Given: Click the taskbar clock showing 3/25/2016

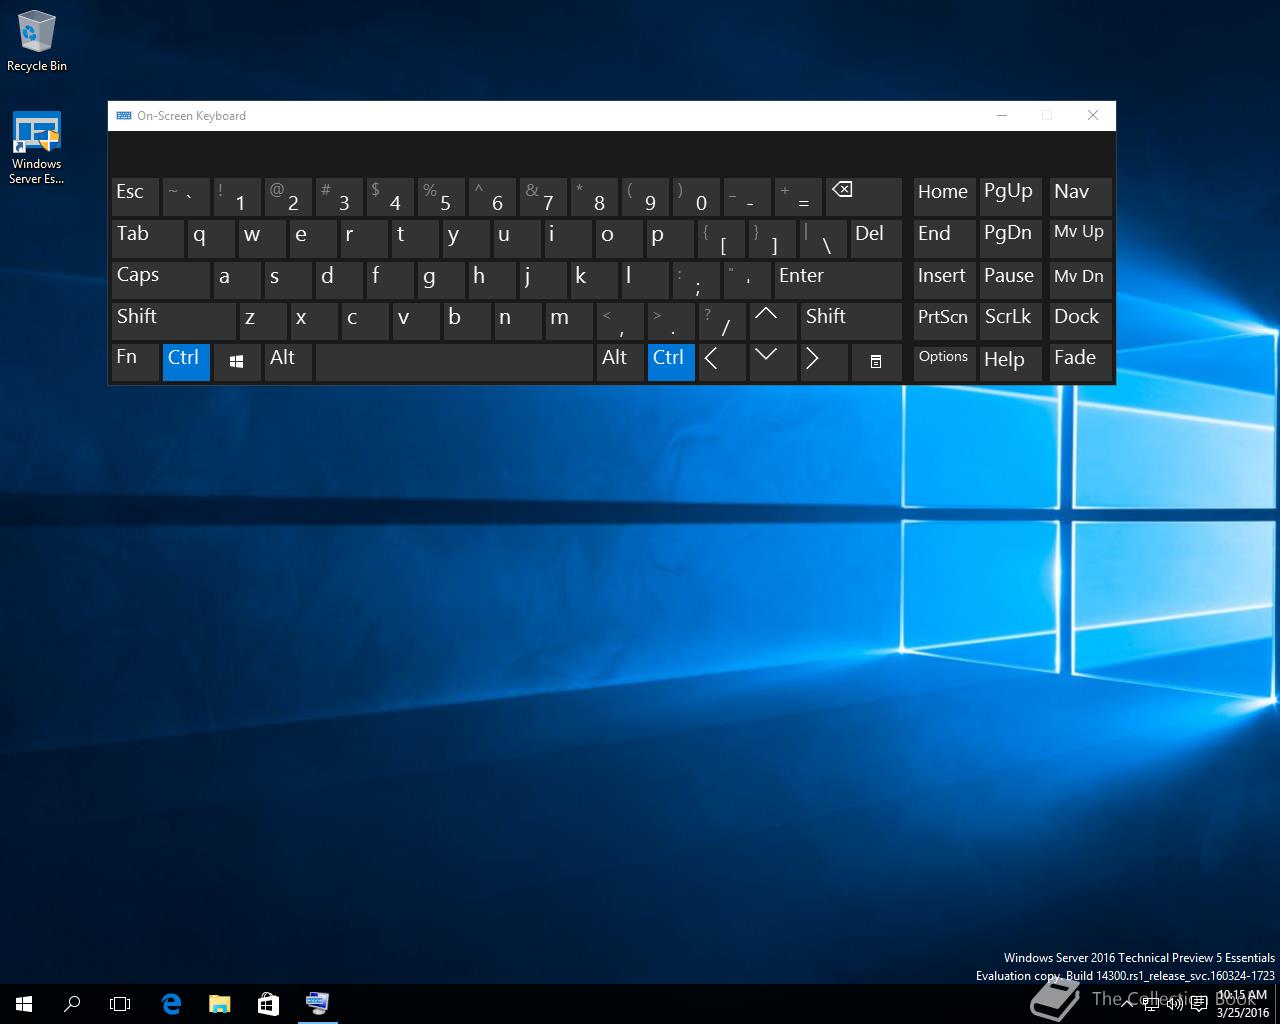Looking at the screenshot, I should (x=1242, y=1004).
